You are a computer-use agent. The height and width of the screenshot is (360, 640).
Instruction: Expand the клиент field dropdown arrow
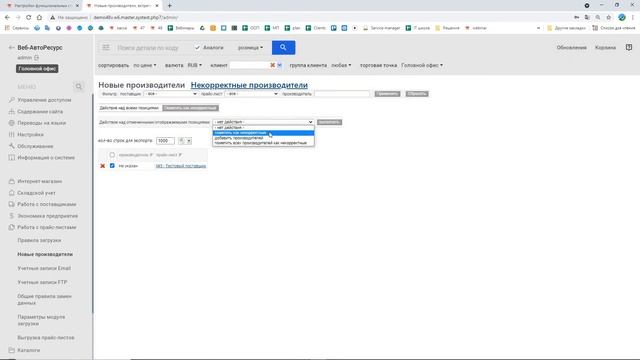280,65
